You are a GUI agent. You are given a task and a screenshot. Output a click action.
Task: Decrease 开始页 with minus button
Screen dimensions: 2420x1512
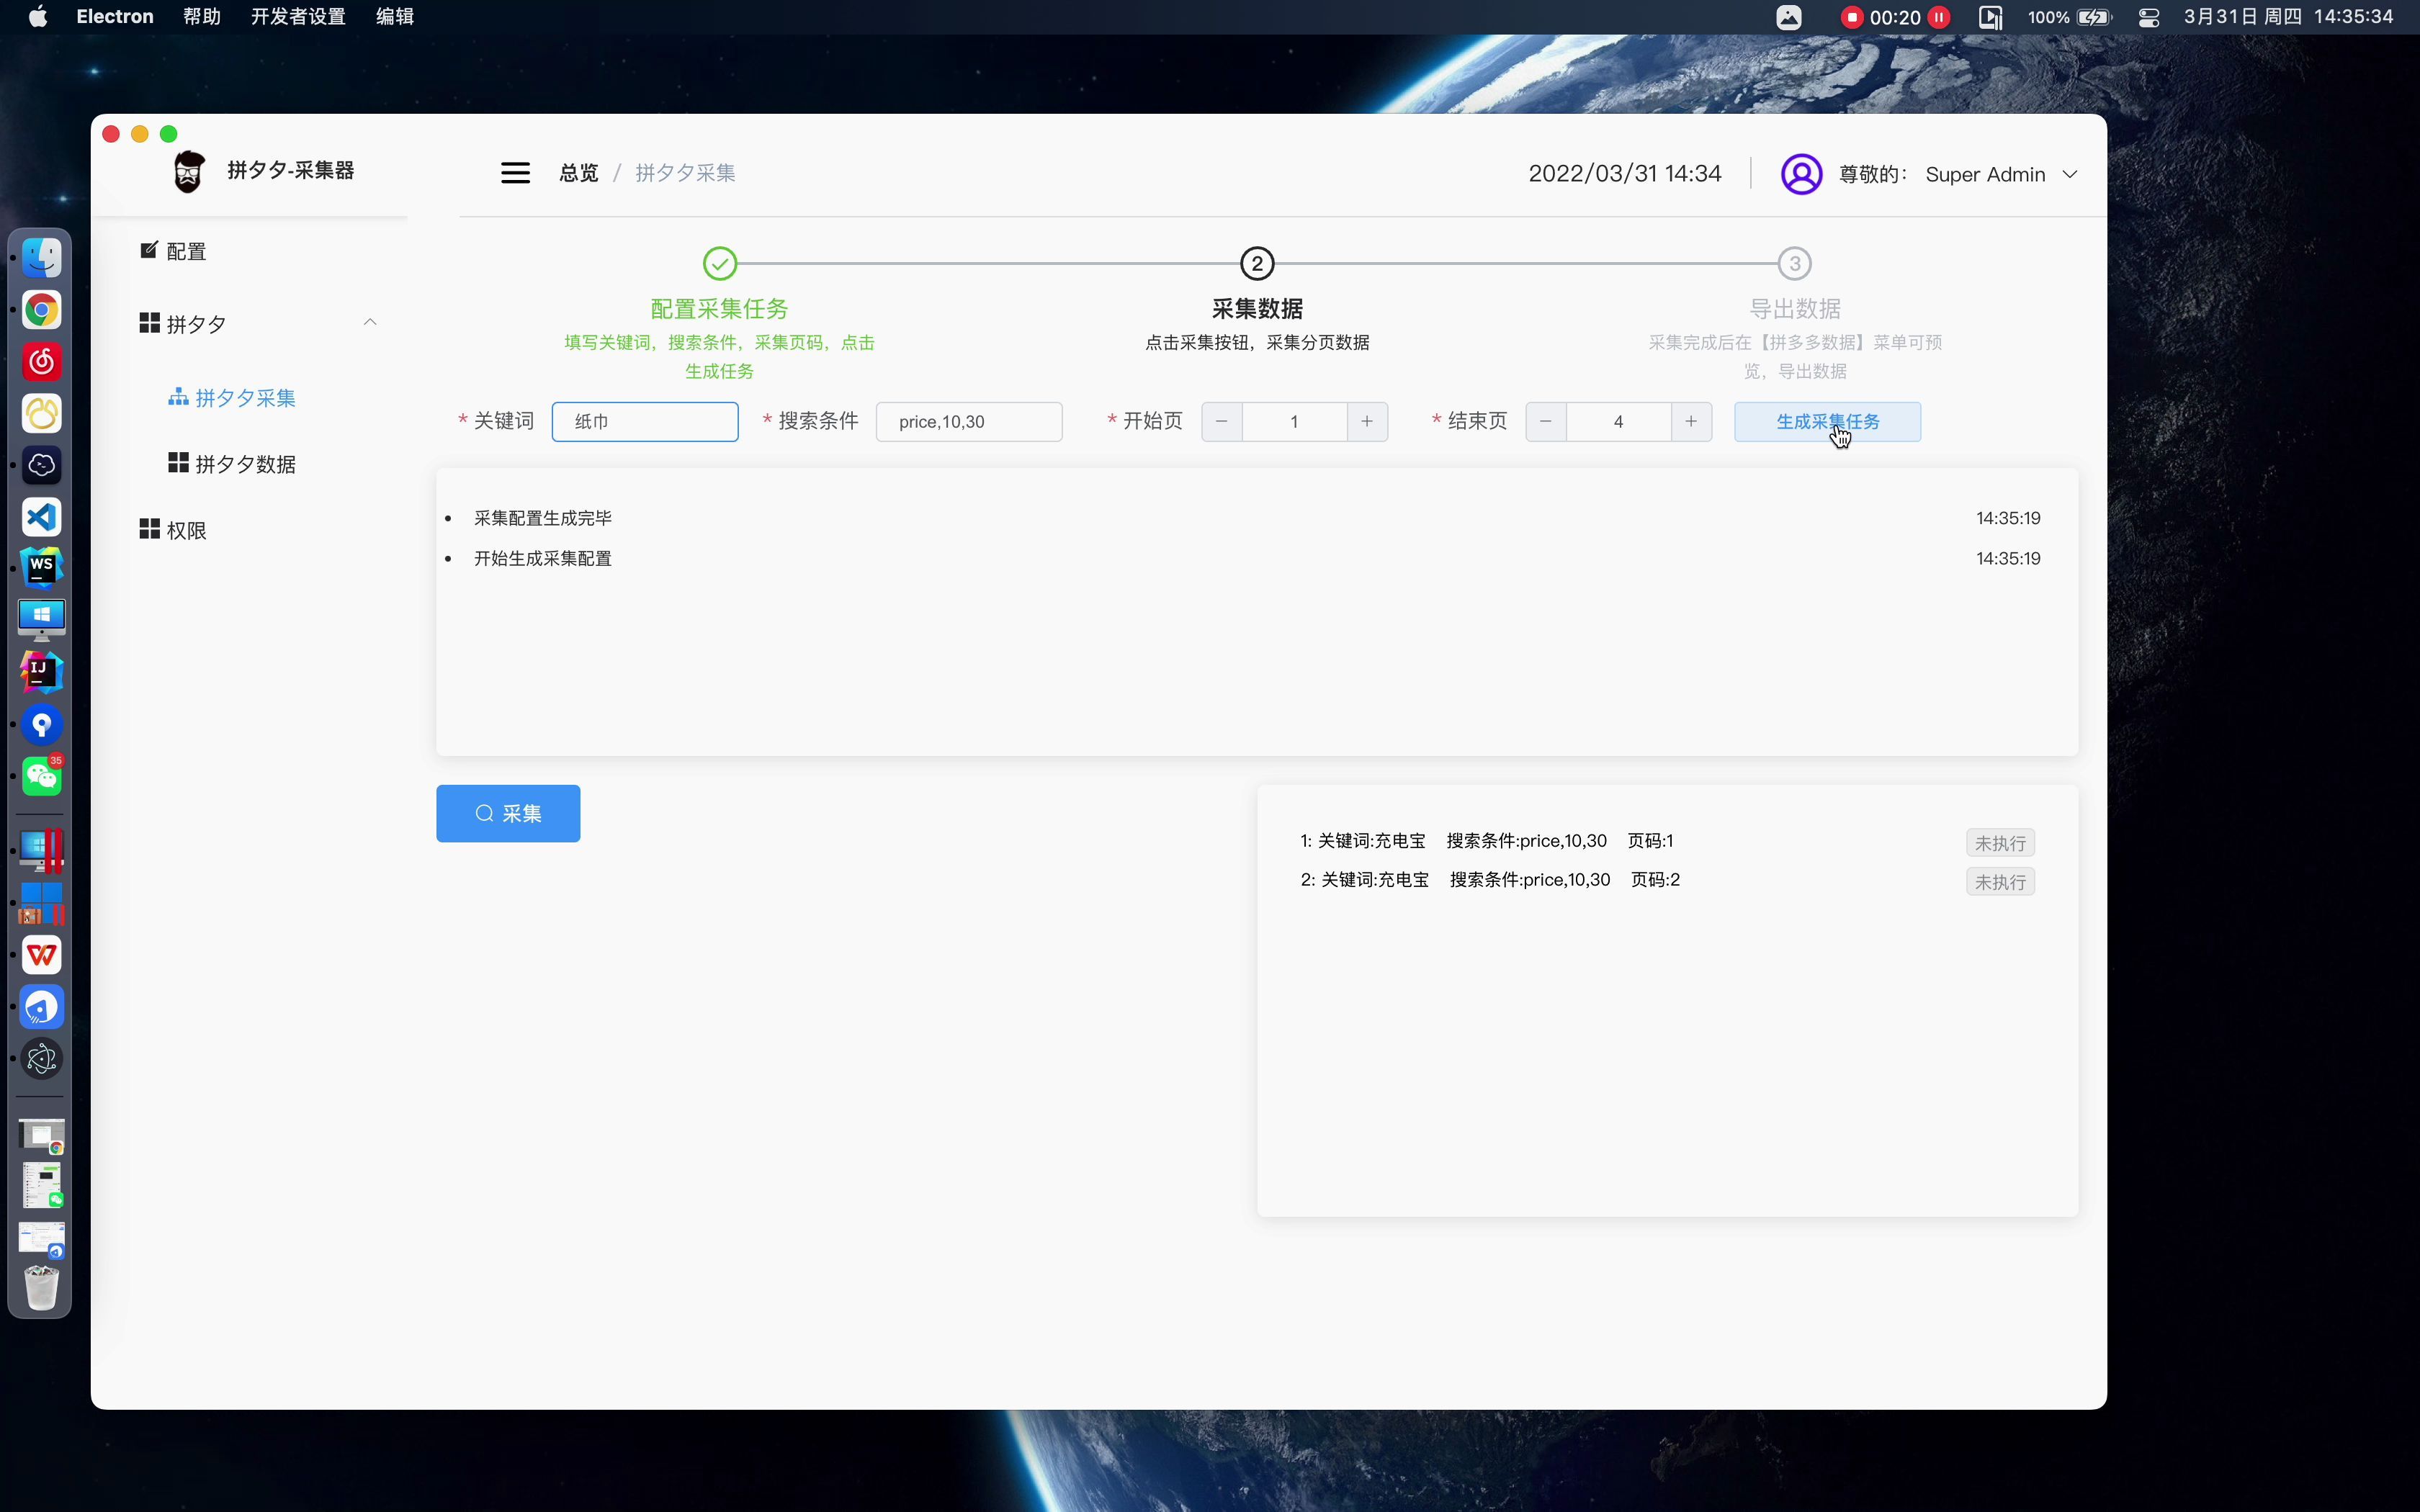point(1222,421)
